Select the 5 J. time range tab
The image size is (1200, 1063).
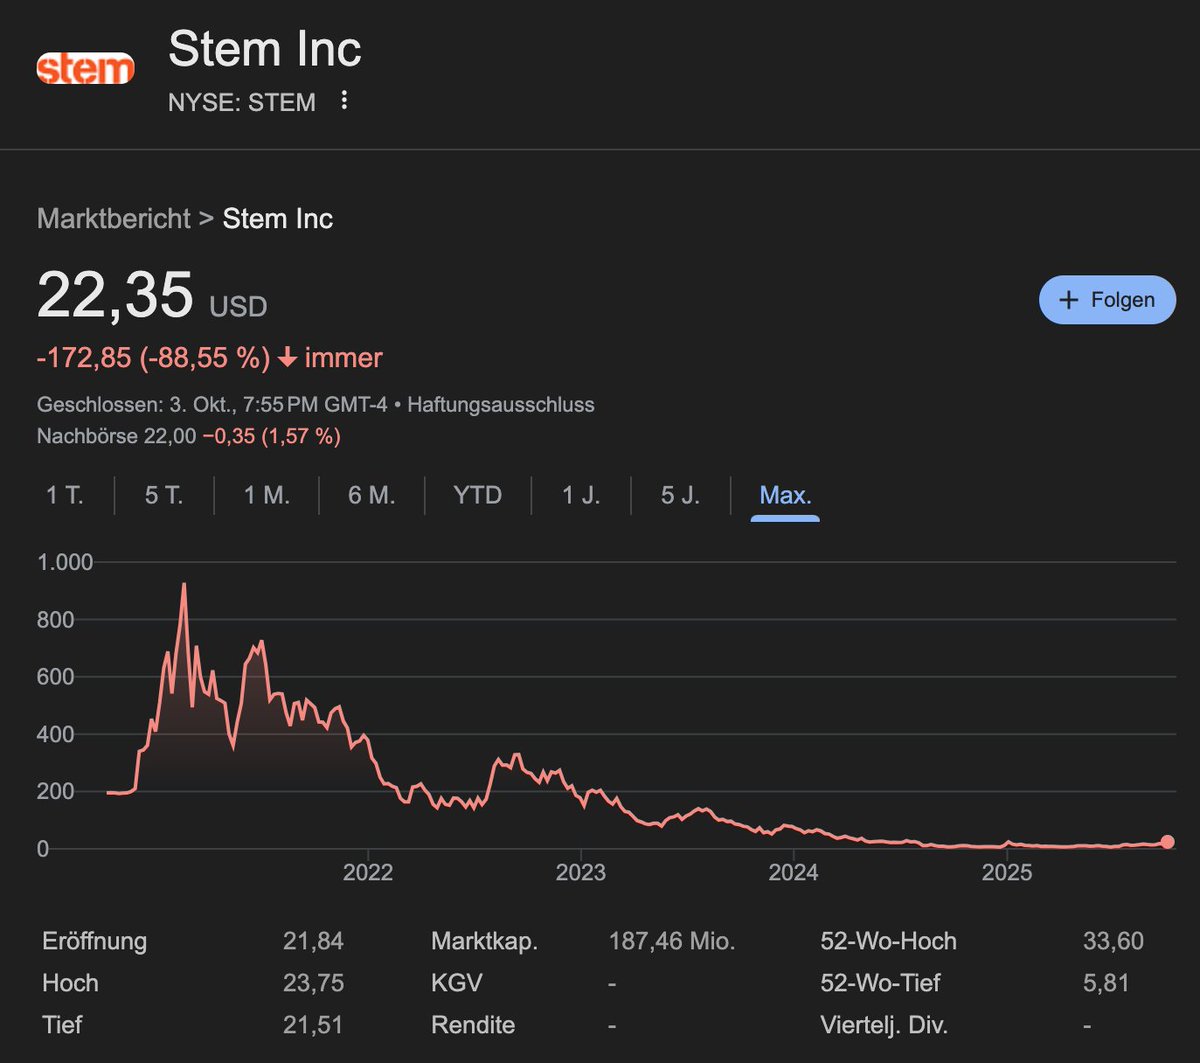pos(680,495)
